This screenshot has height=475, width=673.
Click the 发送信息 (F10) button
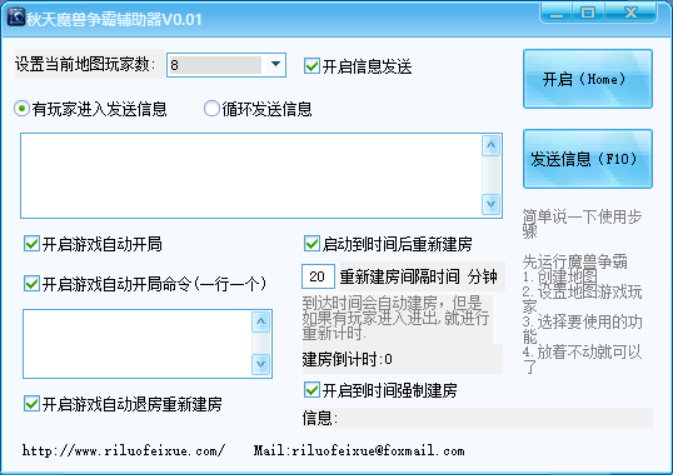(x=588, y=159)
